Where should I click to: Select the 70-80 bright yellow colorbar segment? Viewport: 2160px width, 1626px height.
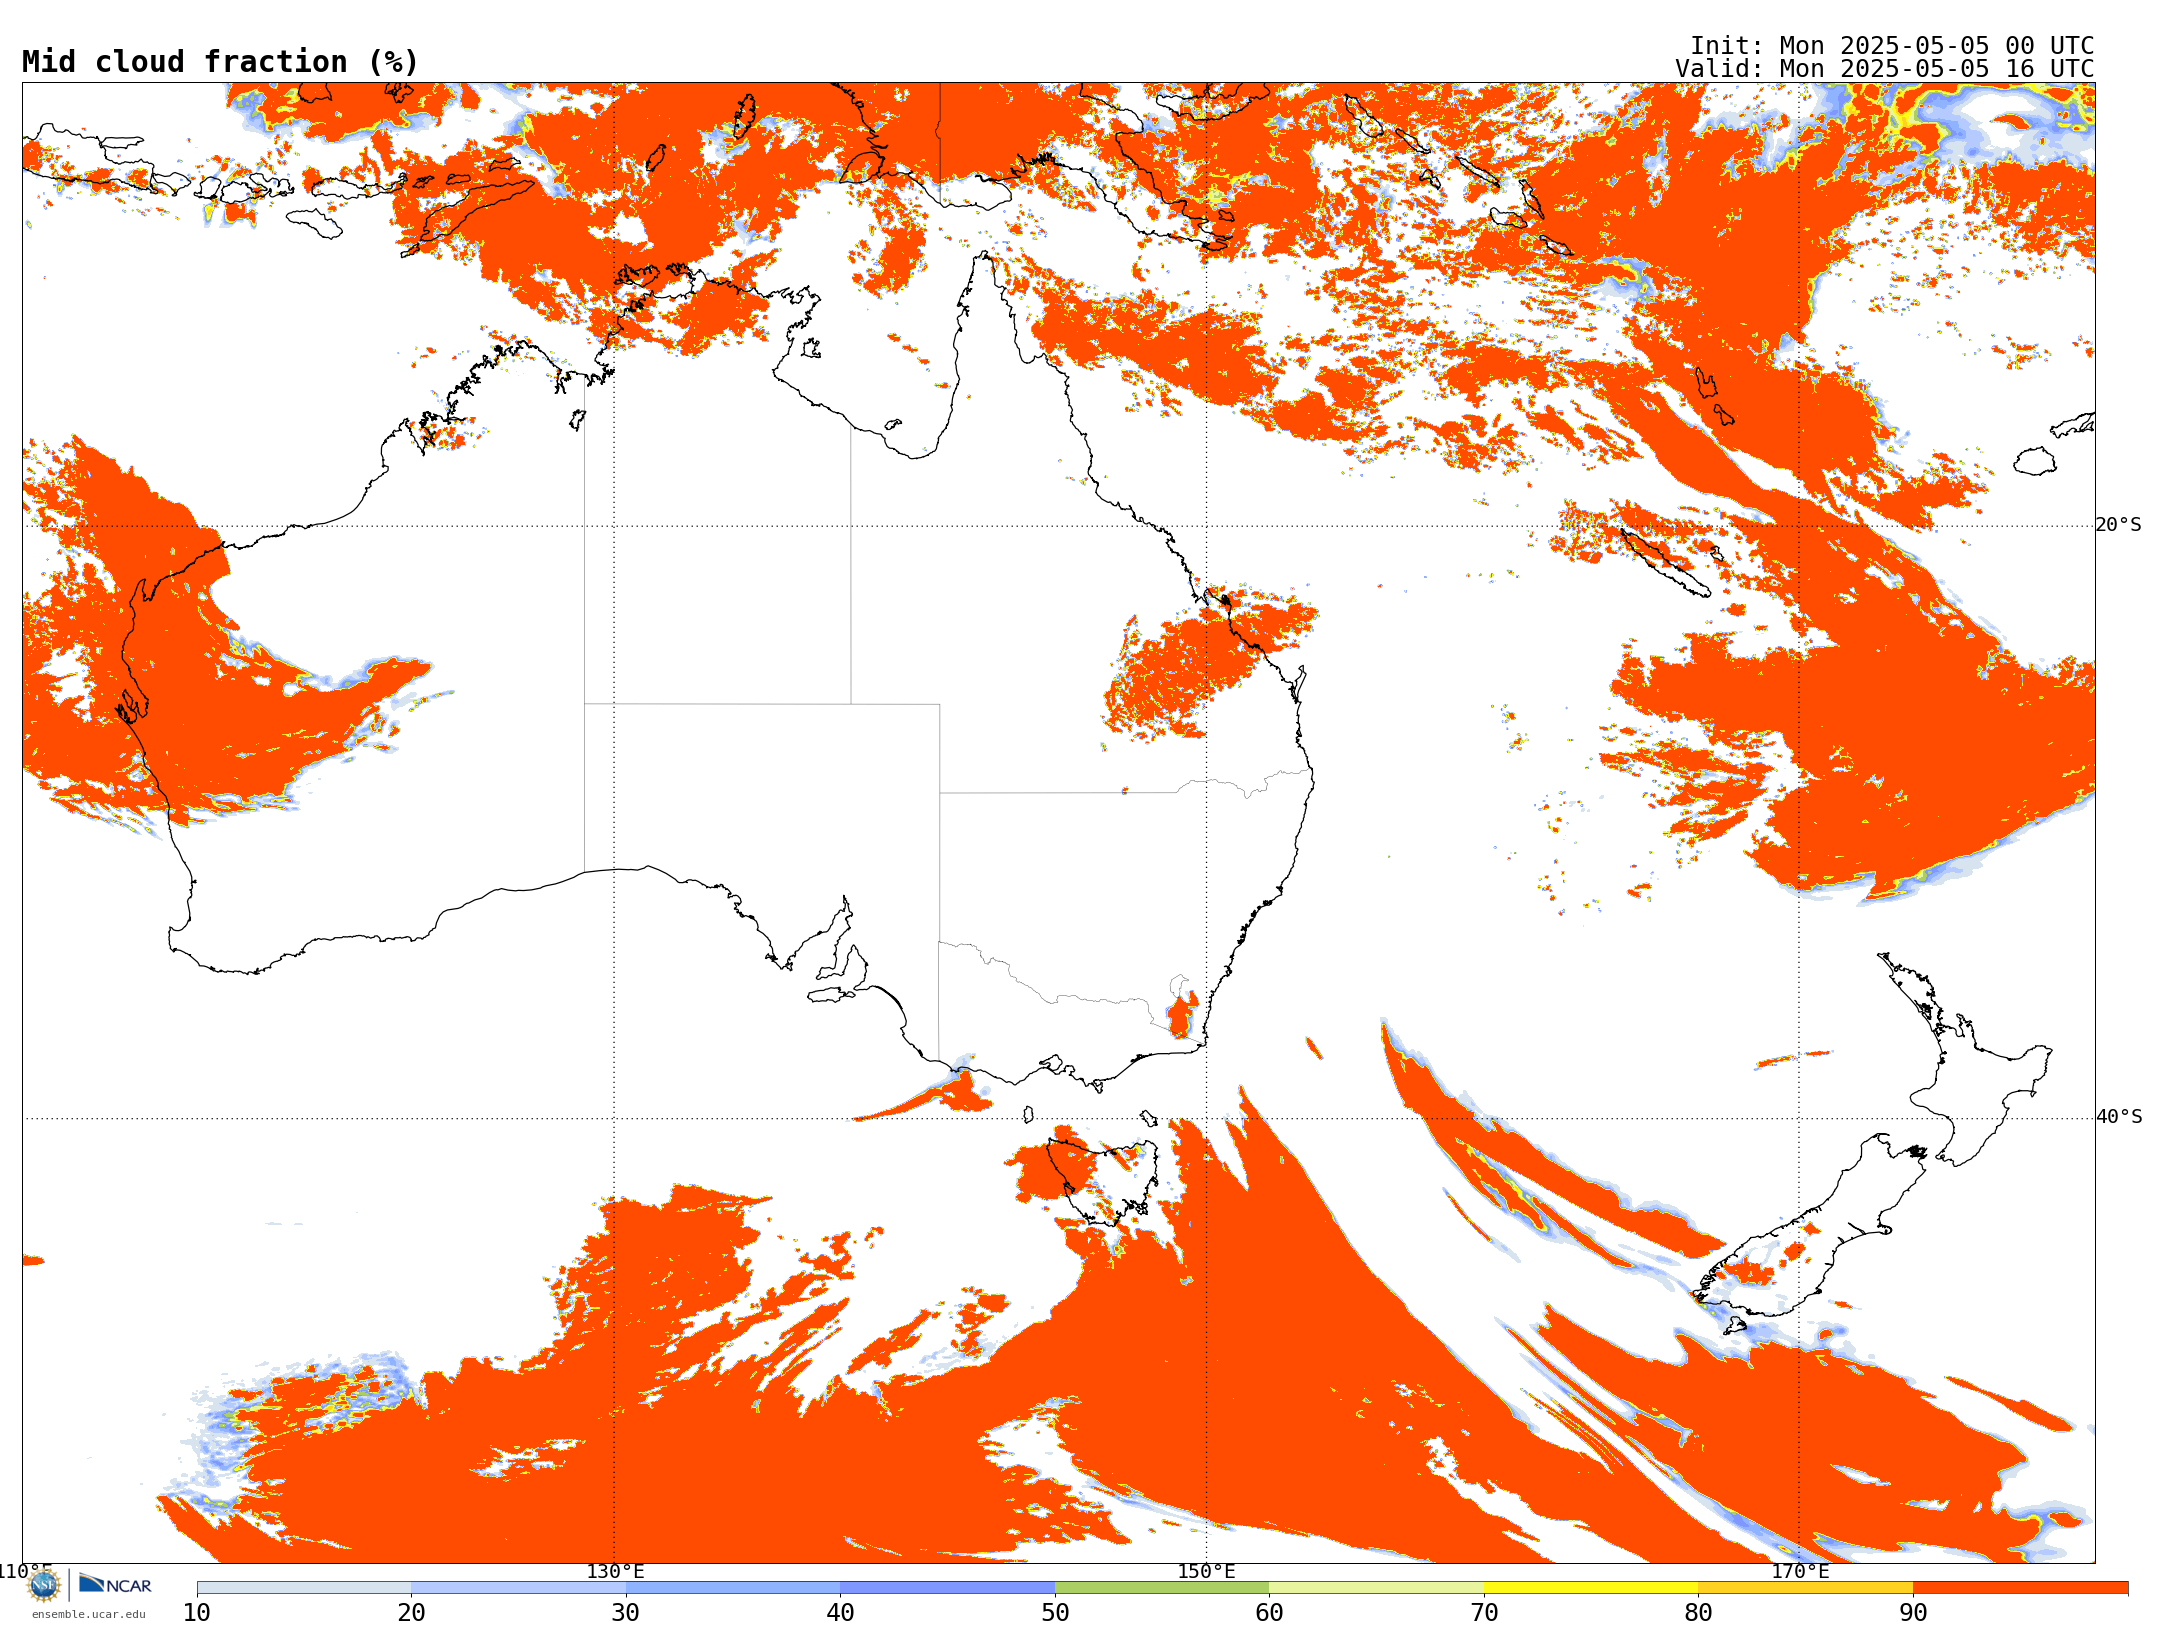pyautogui.click(x=1591, y=1588)
